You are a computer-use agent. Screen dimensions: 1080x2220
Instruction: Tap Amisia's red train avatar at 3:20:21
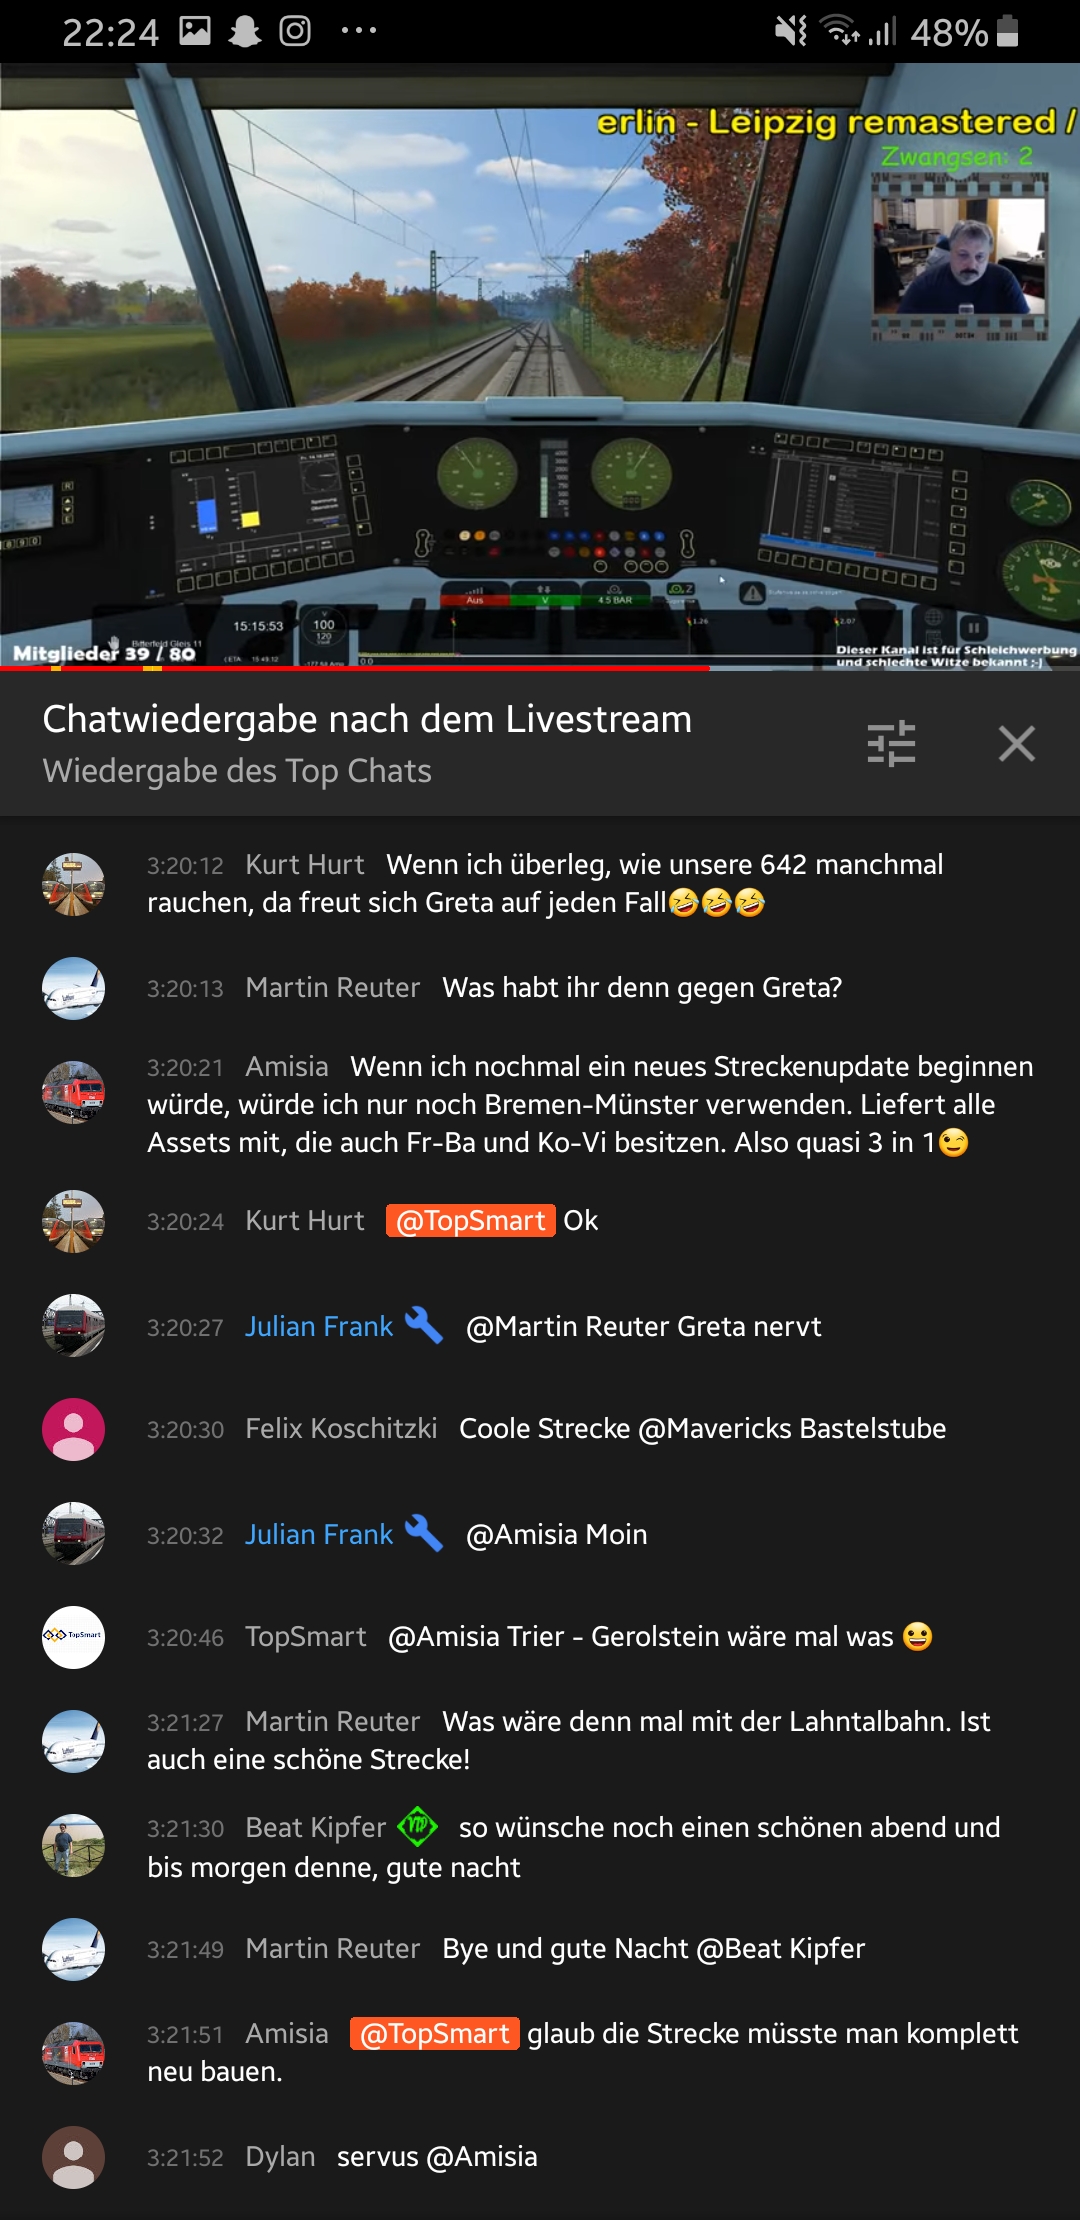click(x=73, y=1092)
